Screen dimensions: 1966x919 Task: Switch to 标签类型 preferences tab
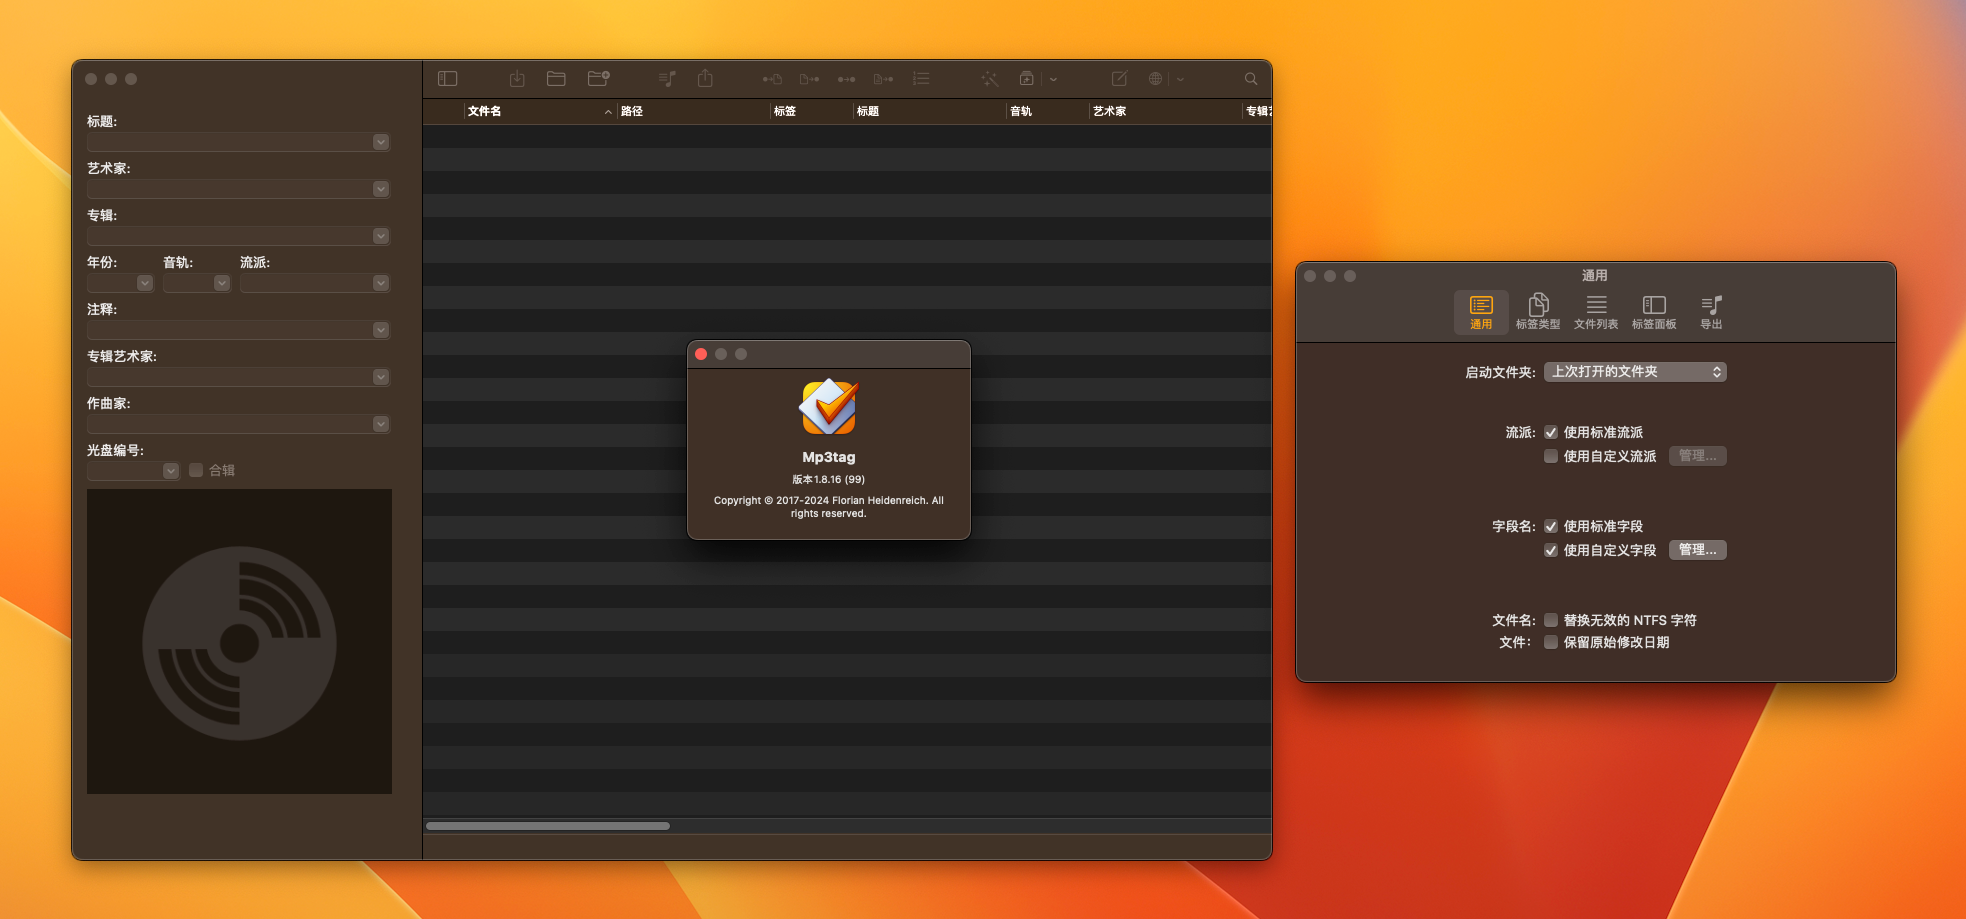pyautogui.click(x=1538, y=312)
